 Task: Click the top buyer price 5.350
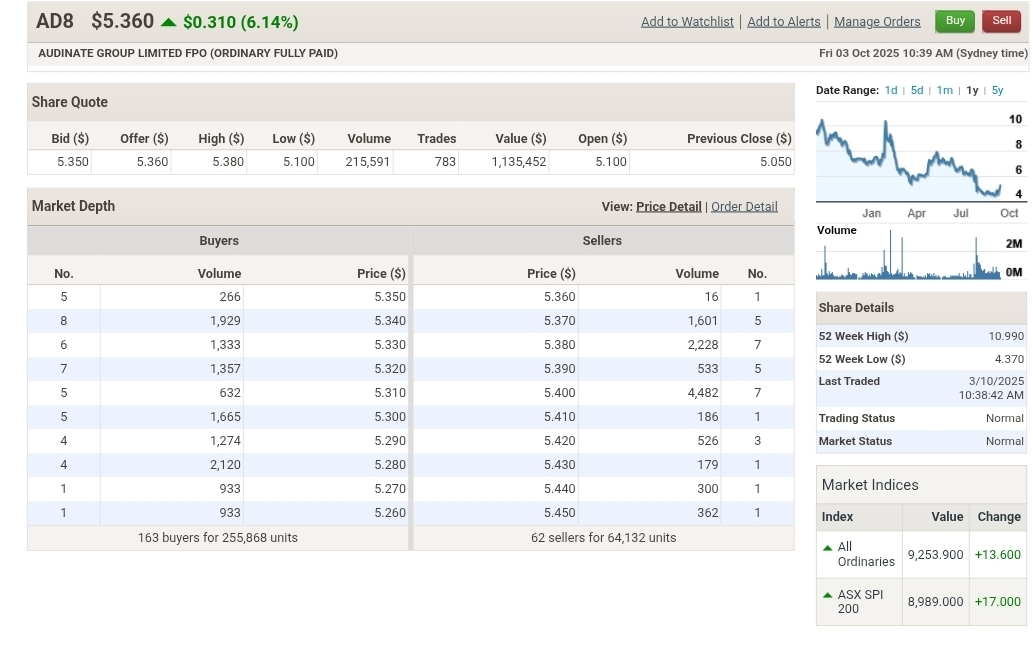point(389,297)
